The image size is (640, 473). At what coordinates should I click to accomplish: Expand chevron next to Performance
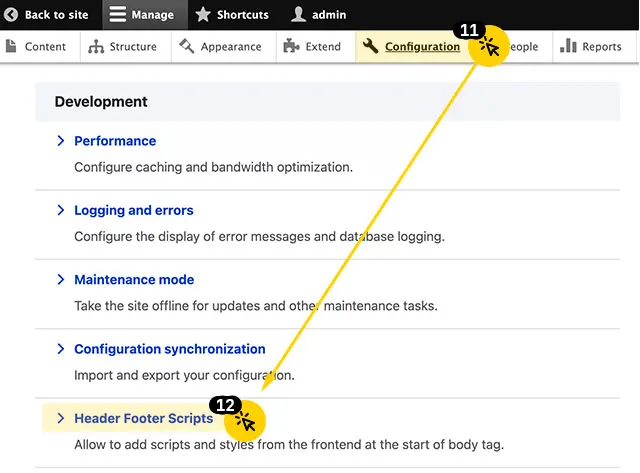pos(61,141)
